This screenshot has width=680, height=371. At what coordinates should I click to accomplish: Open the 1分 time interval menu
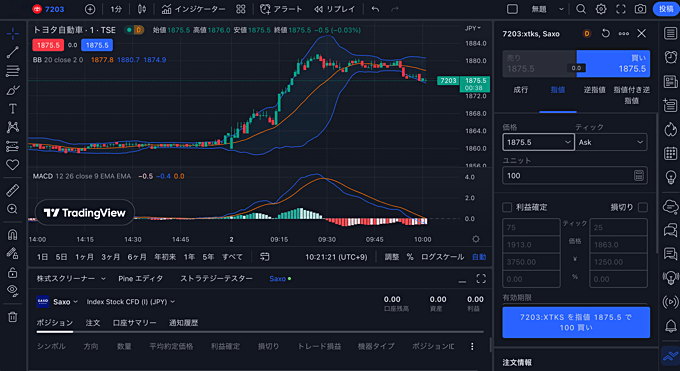point(116,9)
